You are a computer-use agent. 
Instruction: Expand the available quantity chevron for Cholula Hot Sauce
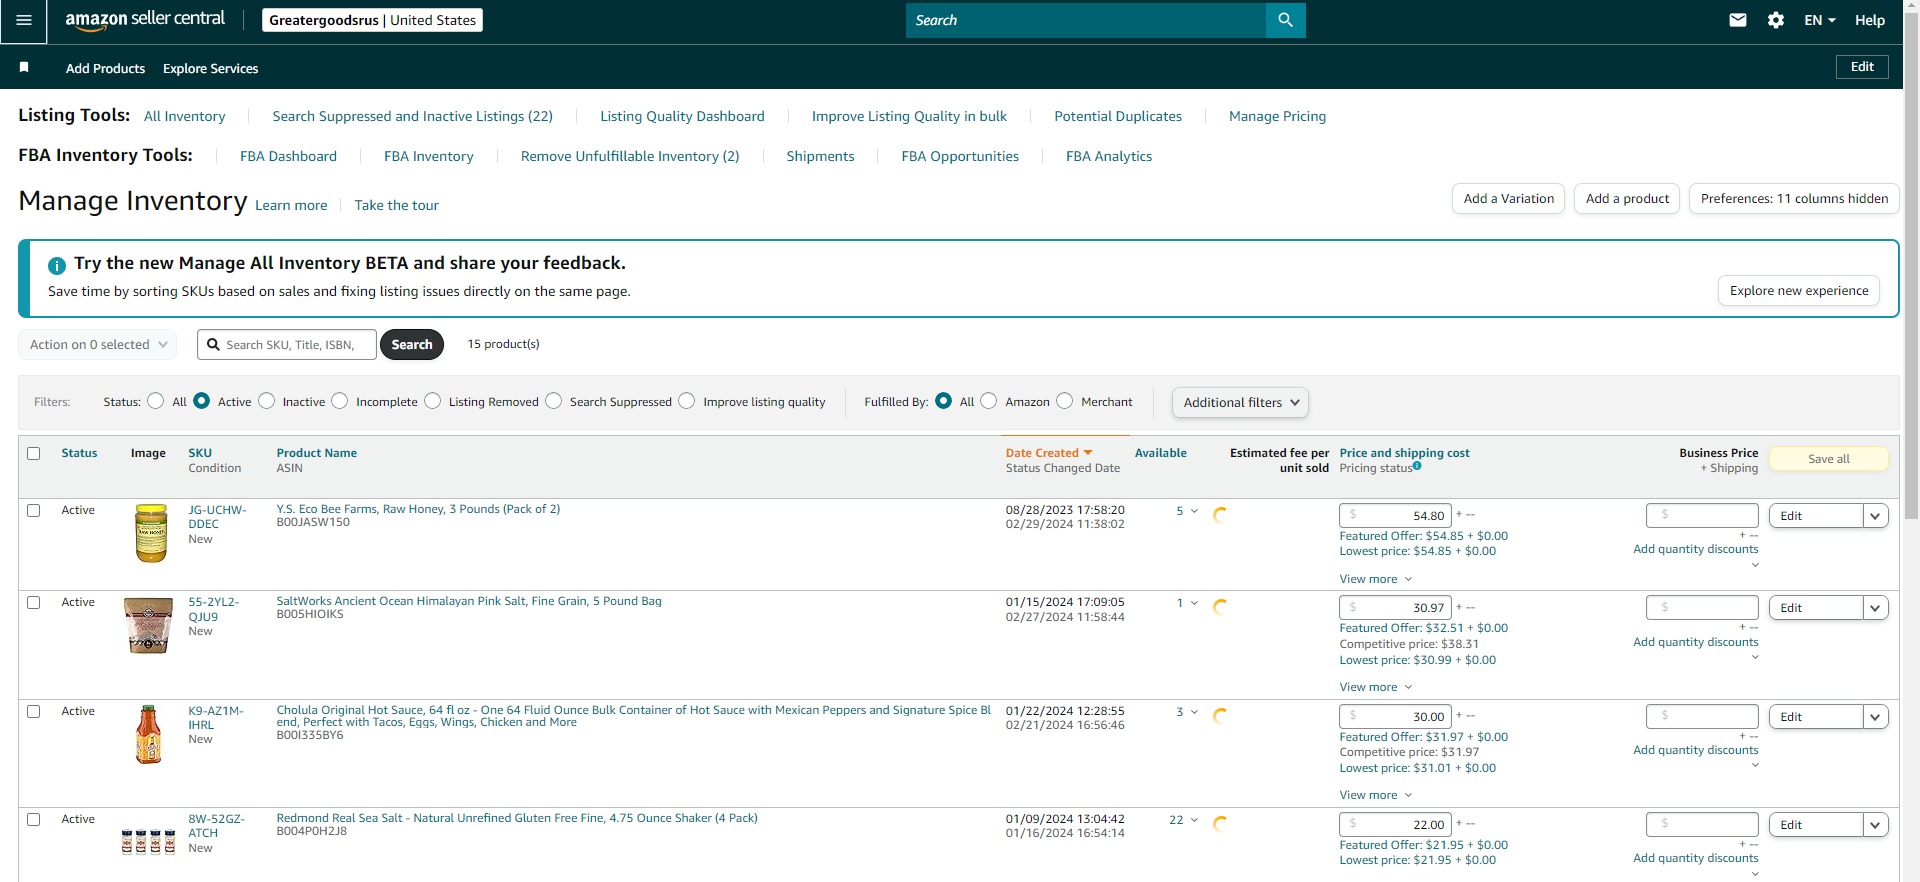[x=1194, y=712]
